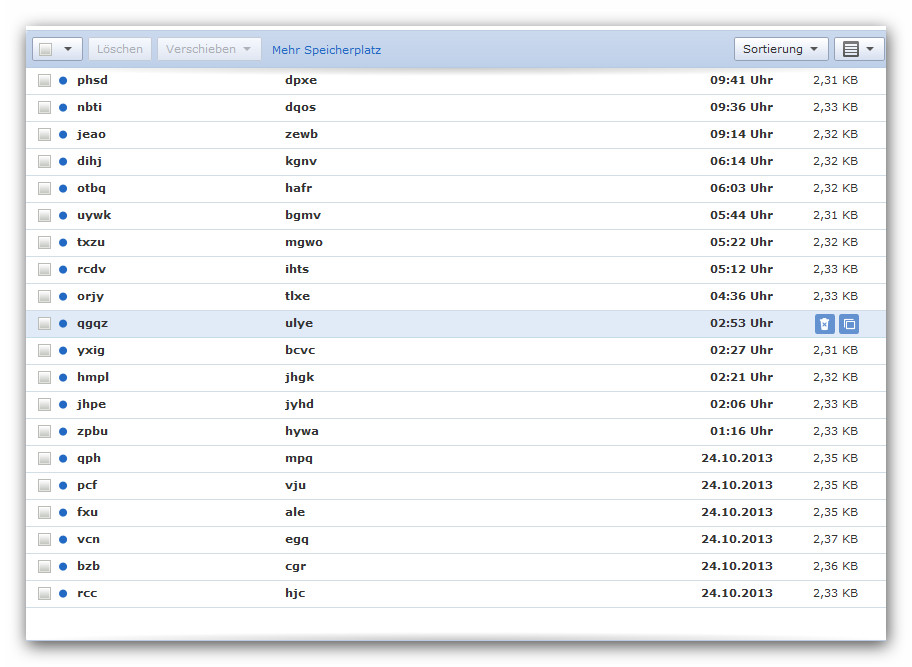Open the message from uywk
The width and height of the screenshot is (912, 667).
coord(94,215)
